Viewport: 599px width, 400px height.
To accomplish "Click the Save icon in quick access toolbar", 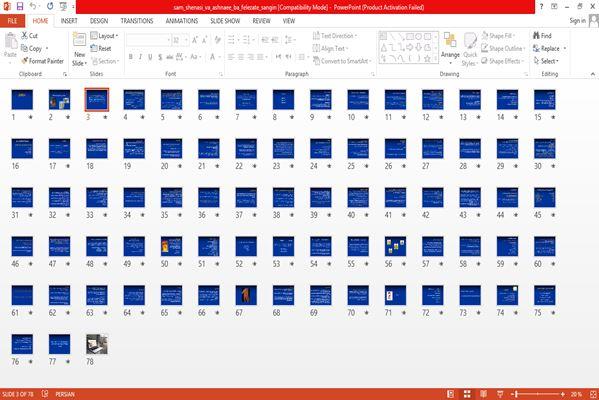I will pos(19,6).
